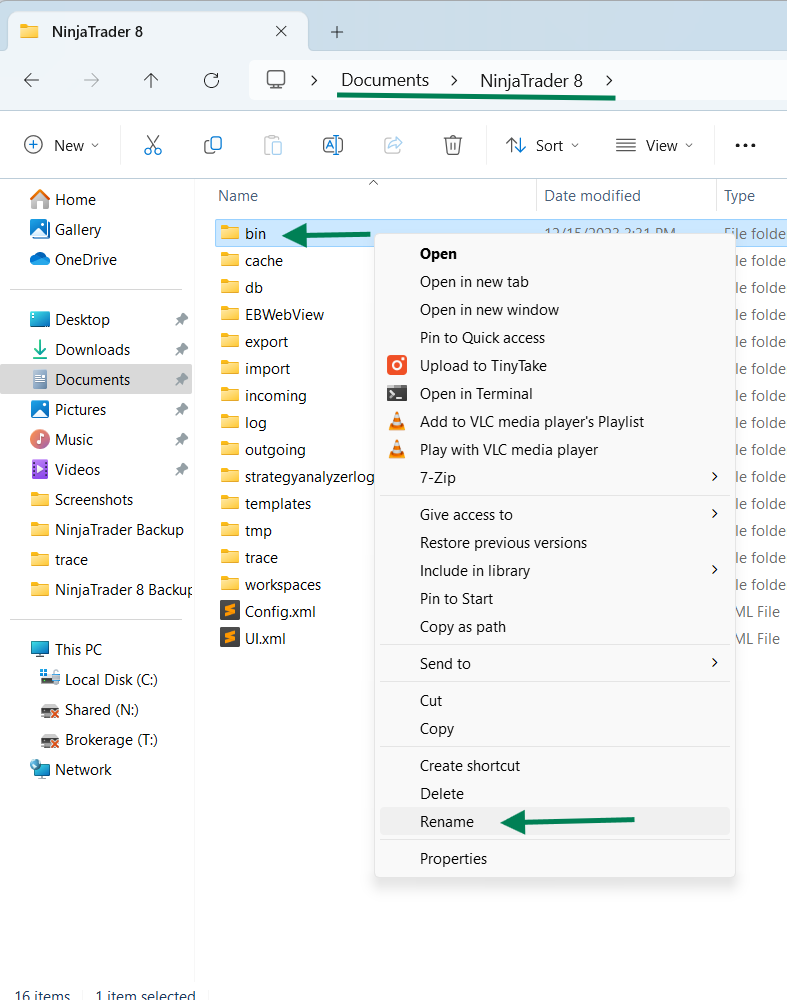This screenshot has height=1000, width=787.
Task: Select the cache folder
Action: coord(251,260)
